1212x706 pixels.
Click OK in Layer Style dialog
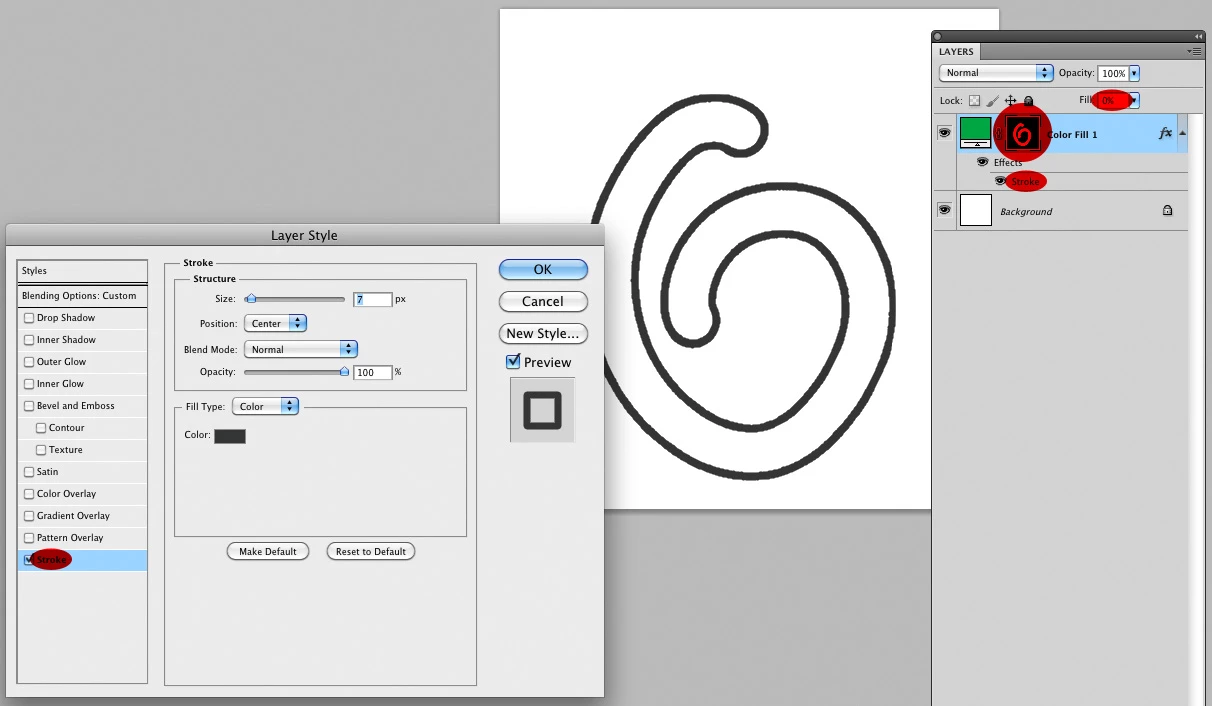[543, 269]
